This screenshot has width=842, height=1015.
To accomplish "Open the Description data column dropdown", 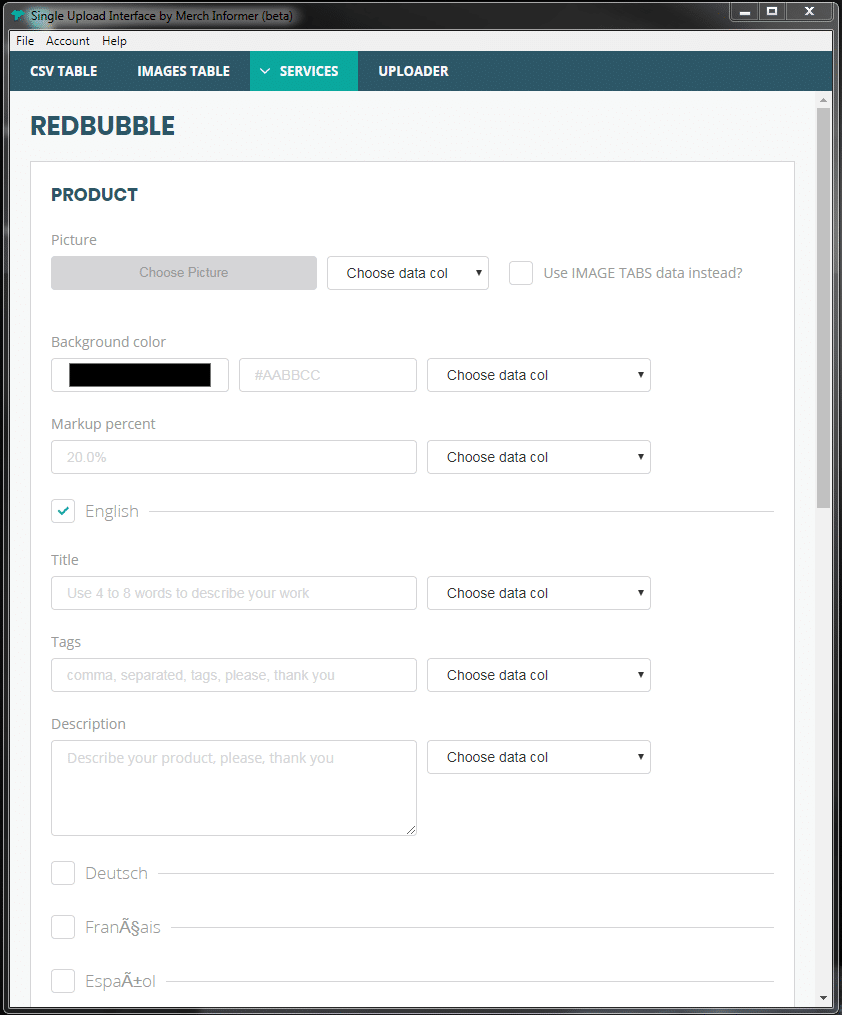I will pyautogui.click(x=538, y=757).
